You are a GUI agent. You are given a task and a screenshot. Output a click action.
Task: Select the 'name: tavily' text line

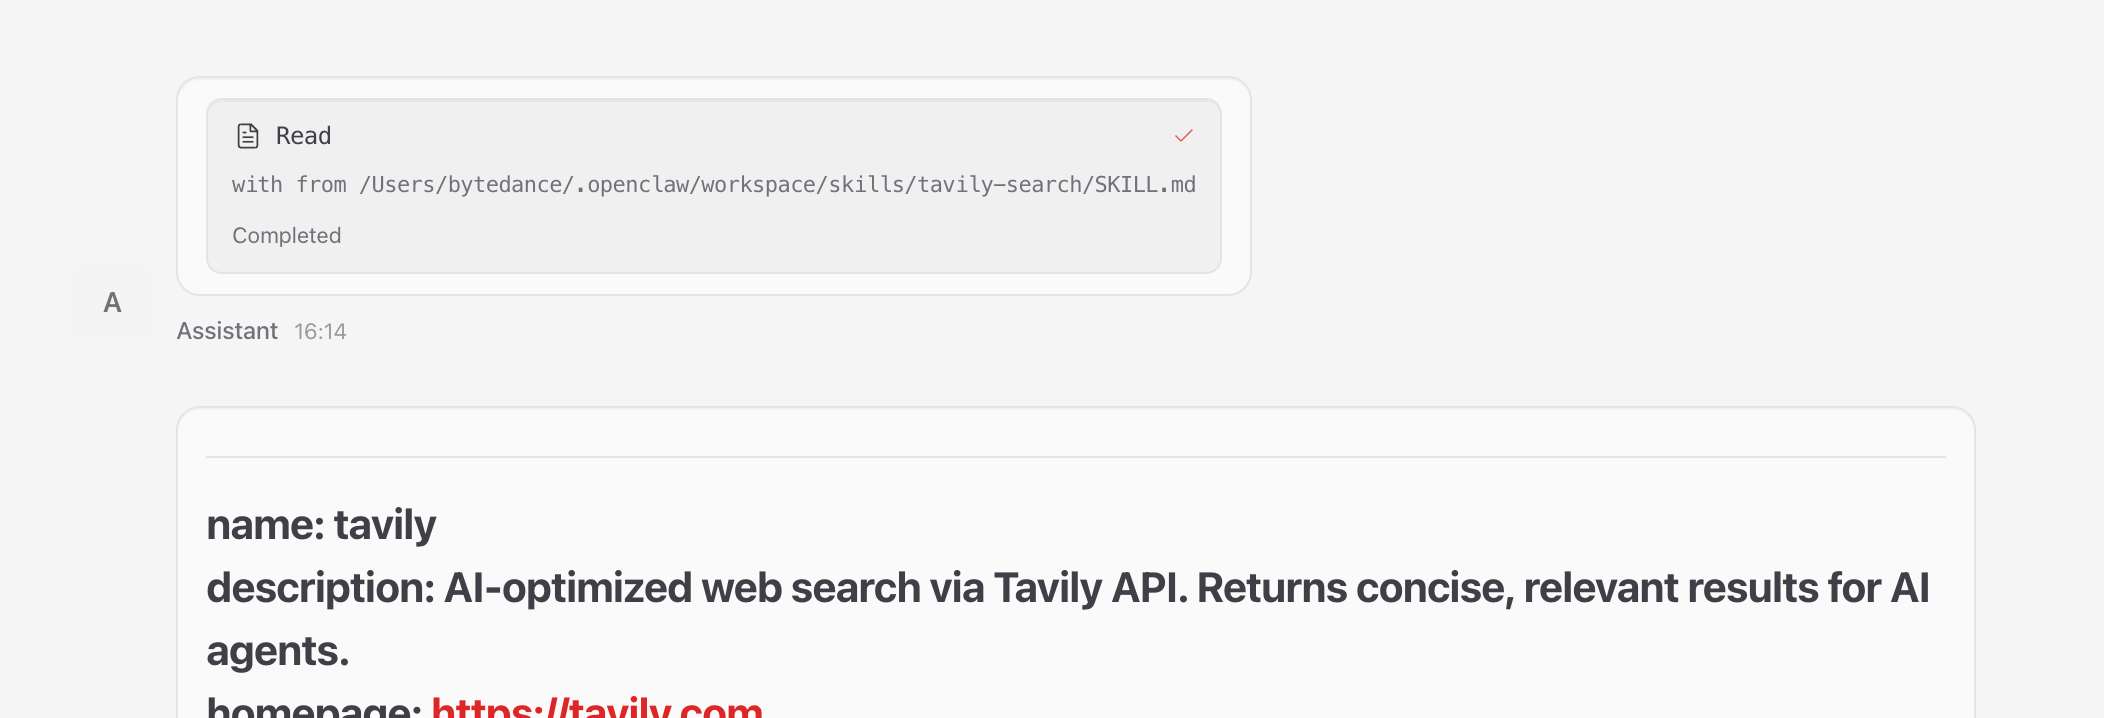(321, 524)
